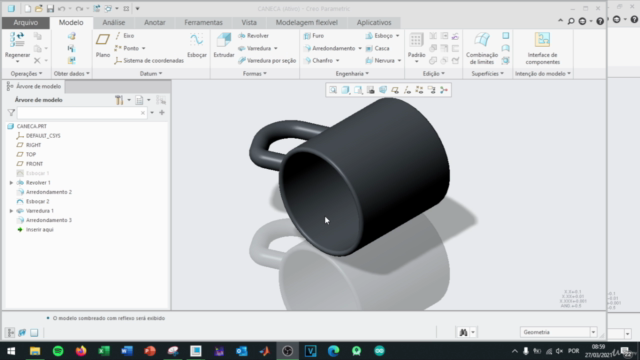Switch to the Ferramentas tab
This screenshot has height=360, width=640.
(203, 22)
